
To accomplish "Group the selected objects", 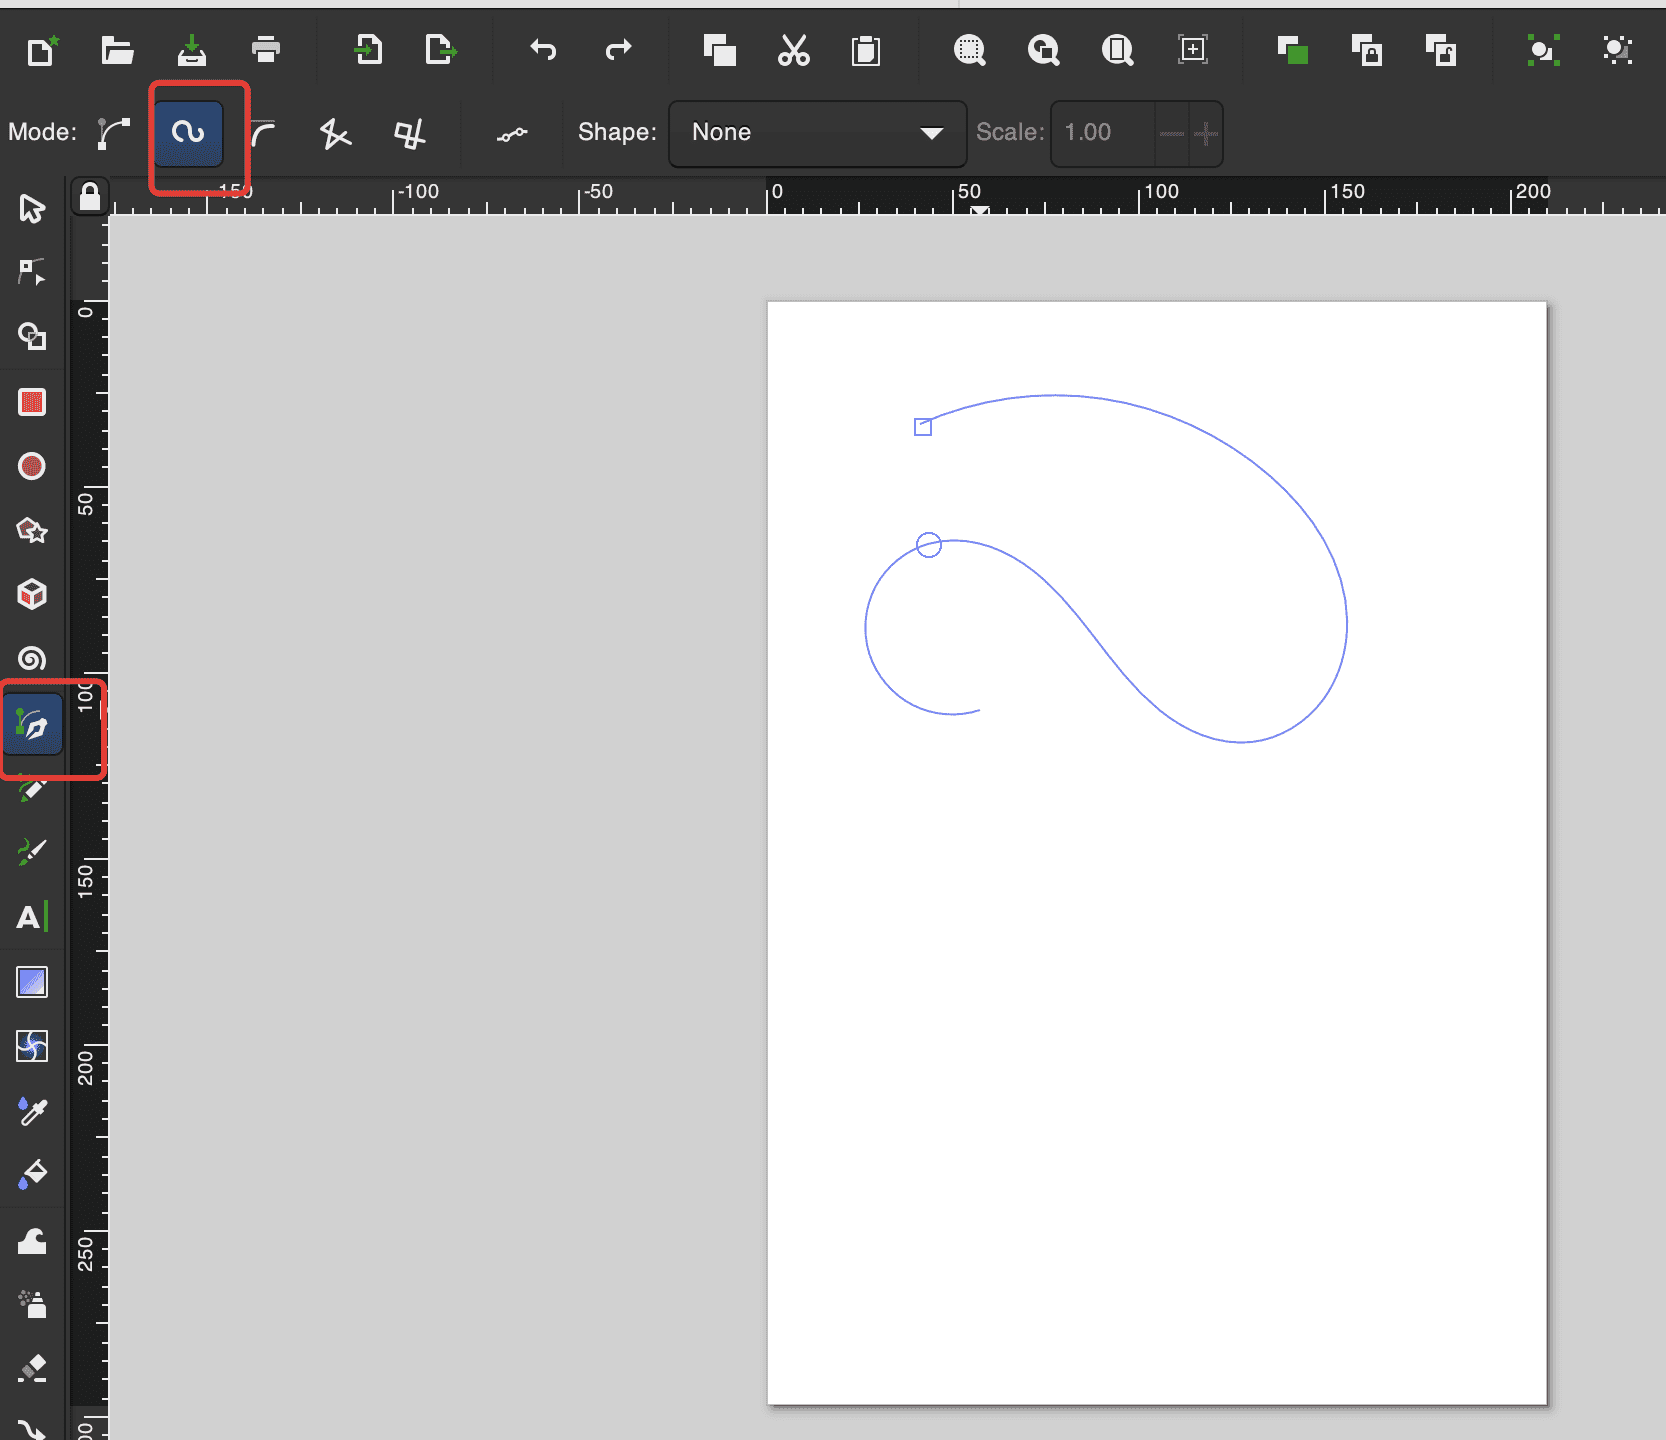I will (1543, 49).
